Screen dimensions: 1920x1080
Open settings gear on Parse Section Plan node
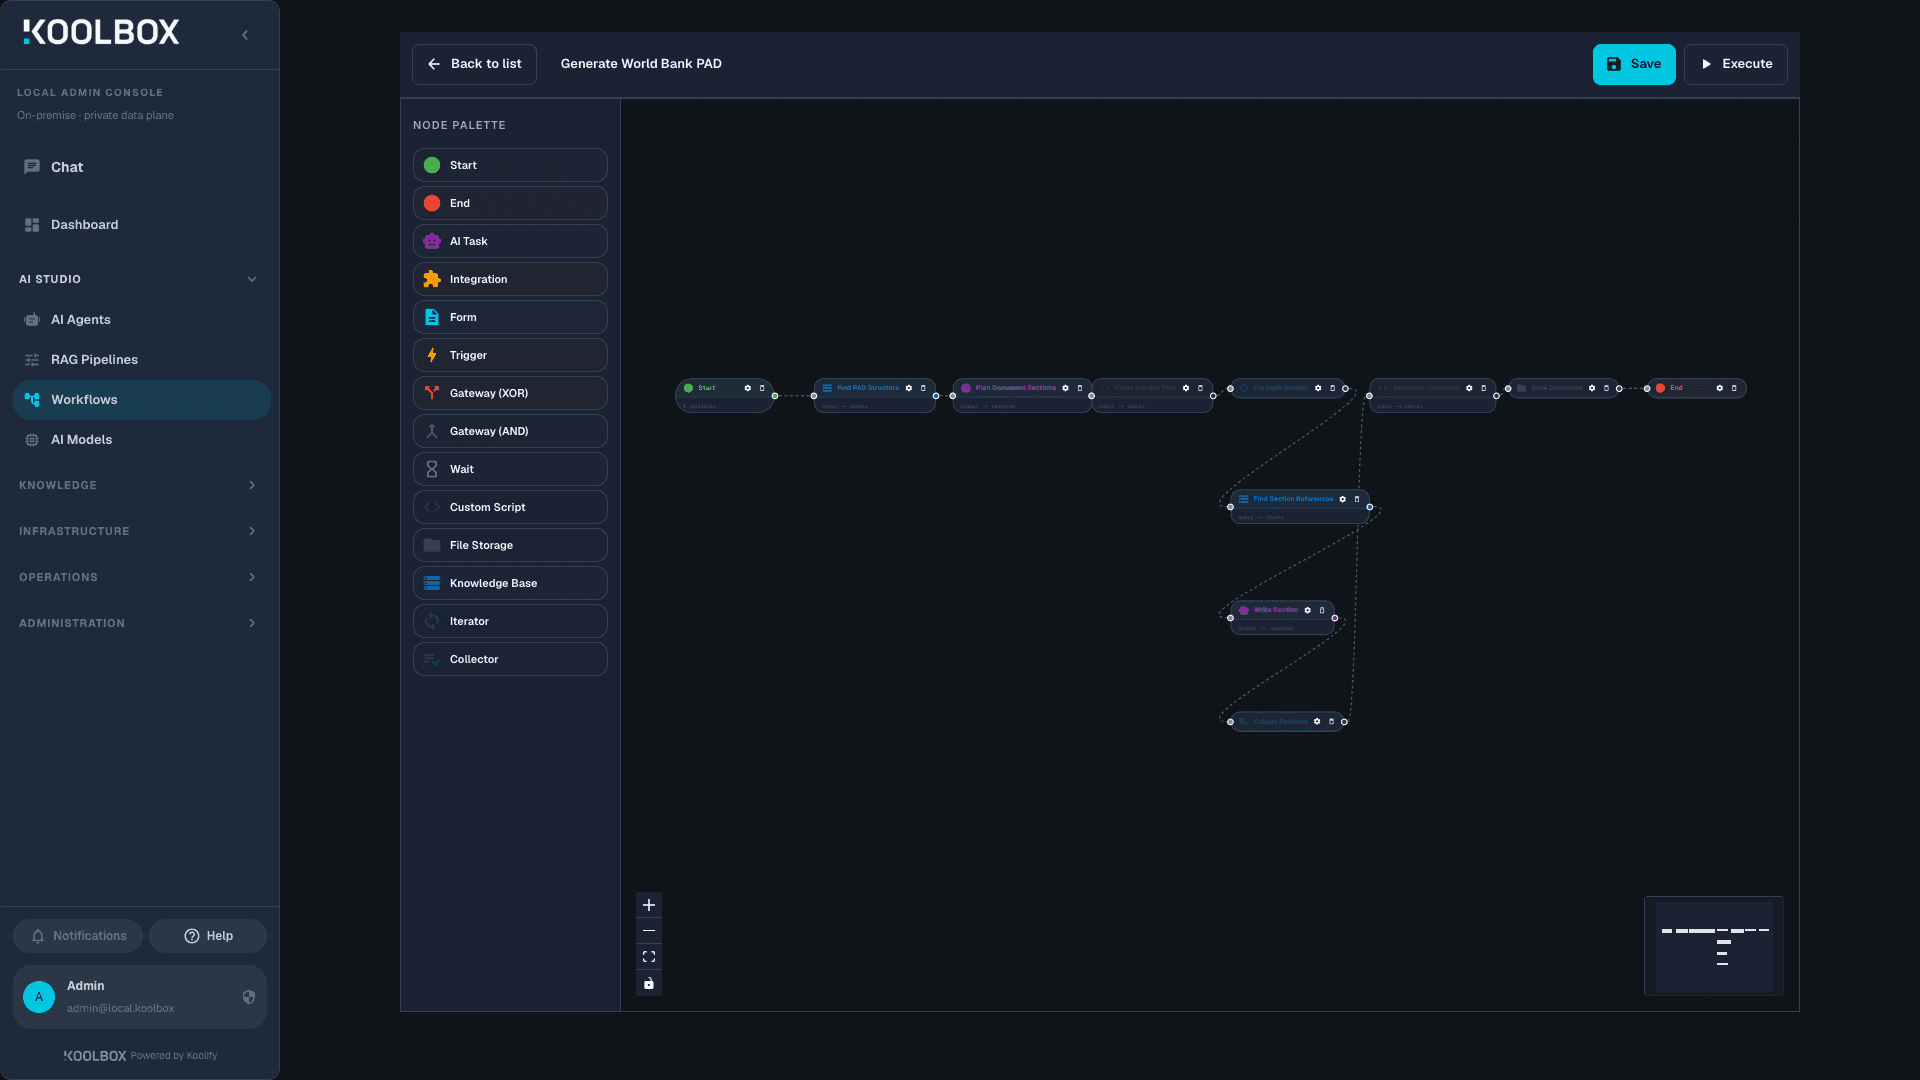[1186, 388]
